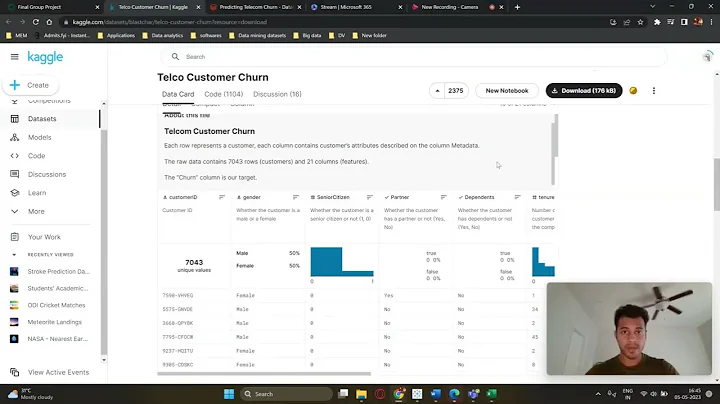Open Excel from the taskbar
The image size is (720, 404).
[x=491, y=394]
